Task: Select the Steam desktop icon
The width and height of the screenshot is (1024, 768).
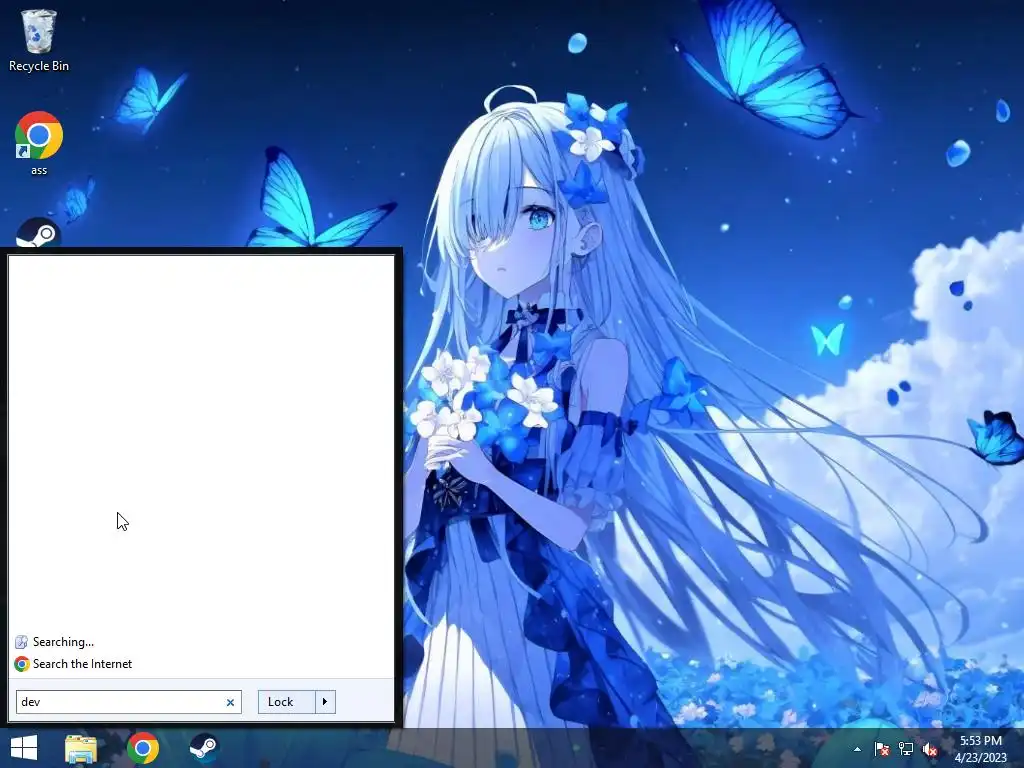Action: point(39,232)
